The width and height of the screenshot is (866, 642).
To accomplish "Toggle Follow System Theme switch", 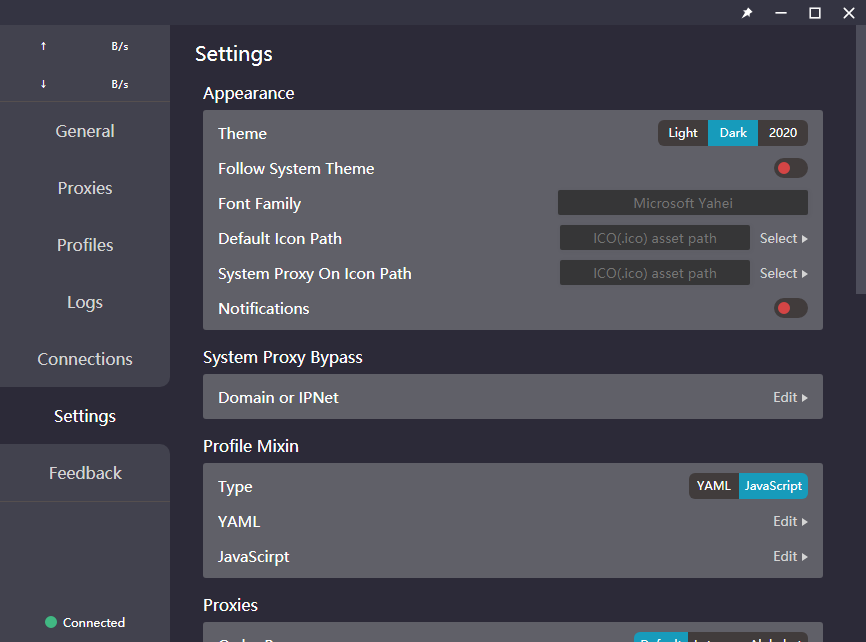I will pyautogui.click(x=790, y=168).
